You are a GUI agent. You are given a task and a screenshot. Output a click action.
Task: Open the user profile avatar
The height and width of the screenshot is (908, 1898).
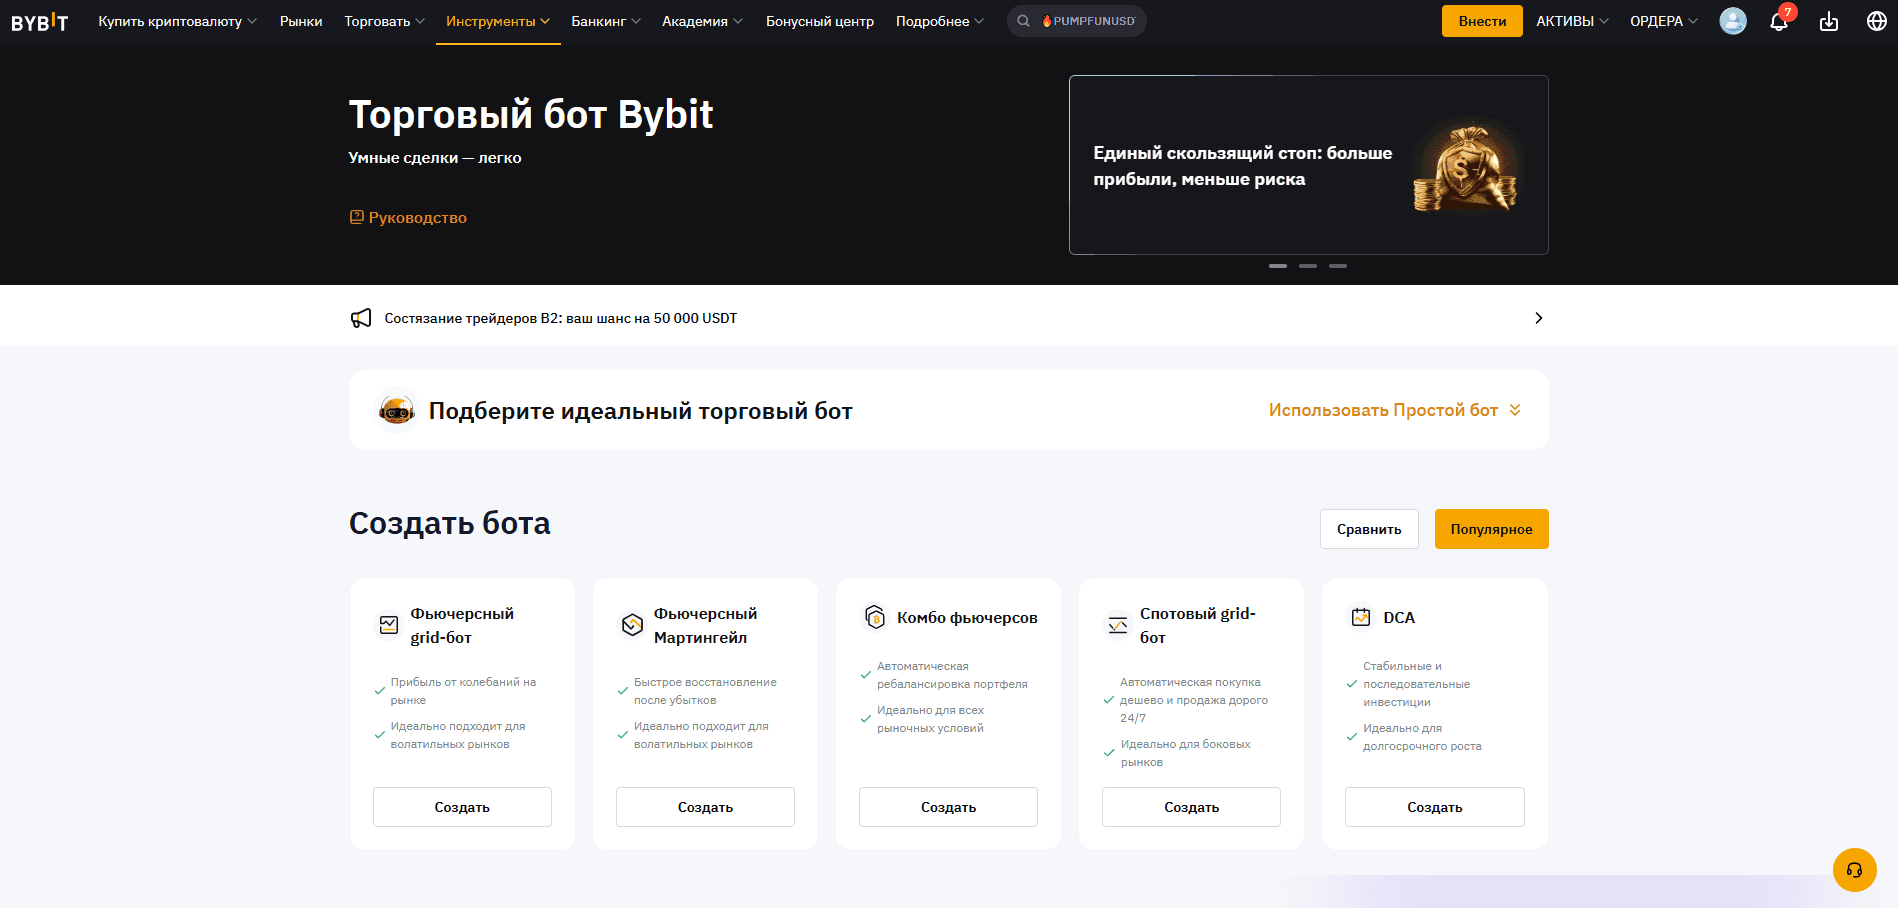(1733, 21)
